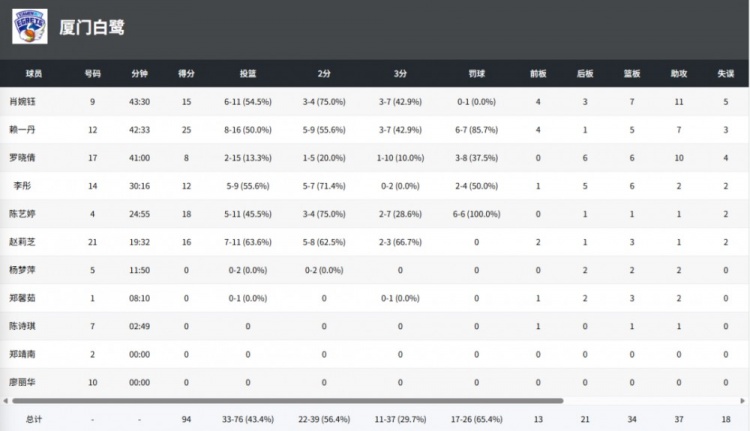Select player name 赖一丹
750x431 pixels.
click(x=22, y=130)
